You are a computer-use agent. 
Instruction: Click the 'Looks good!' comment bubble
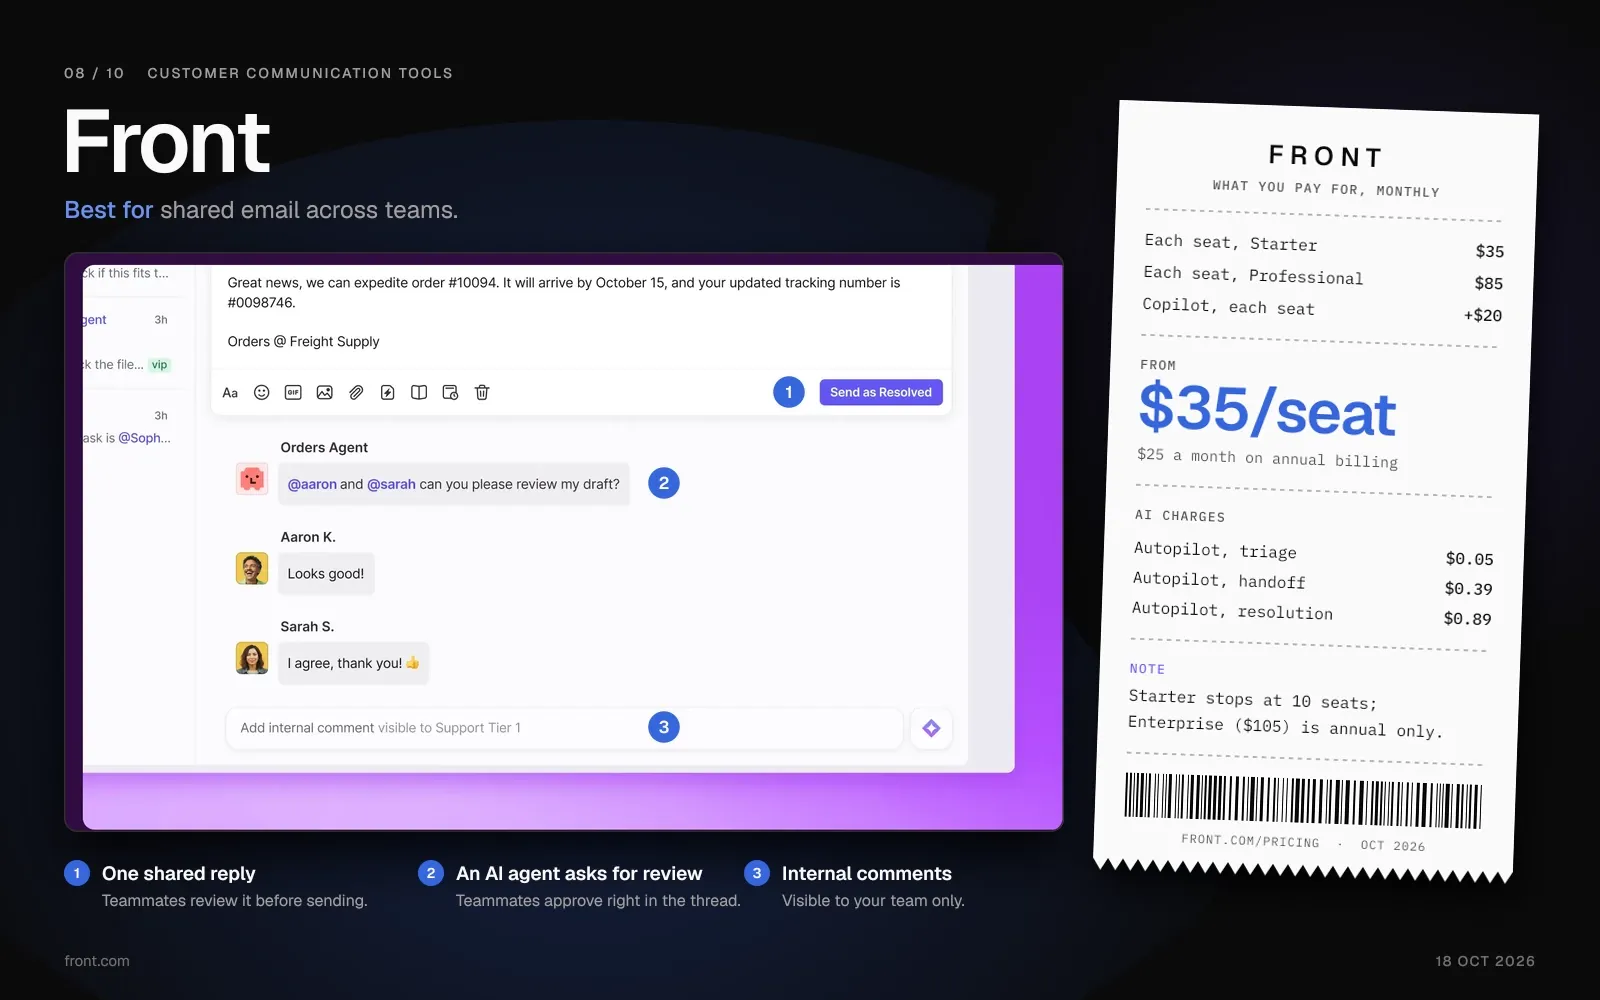pos(326,574)
